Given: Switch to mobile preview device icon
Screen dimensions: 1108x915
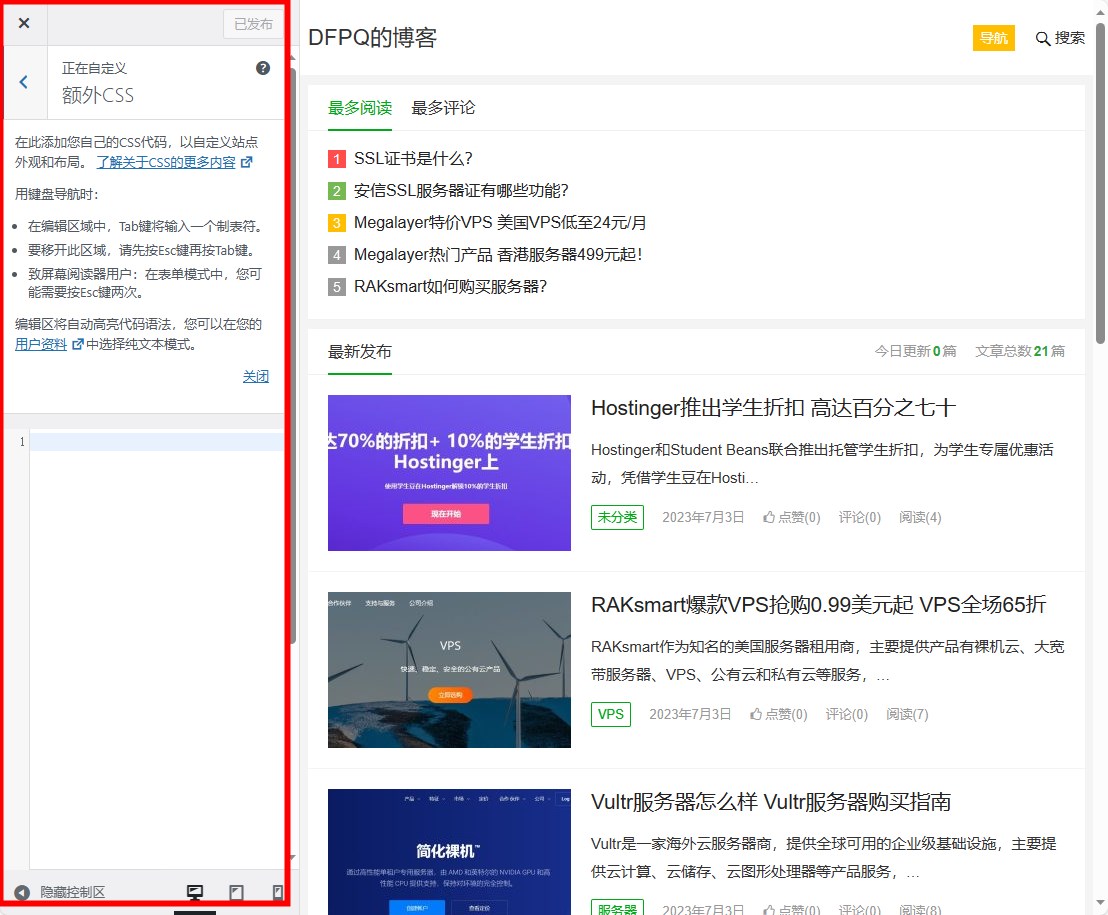Looking at the screenshot, I should [x=277, y=892].
